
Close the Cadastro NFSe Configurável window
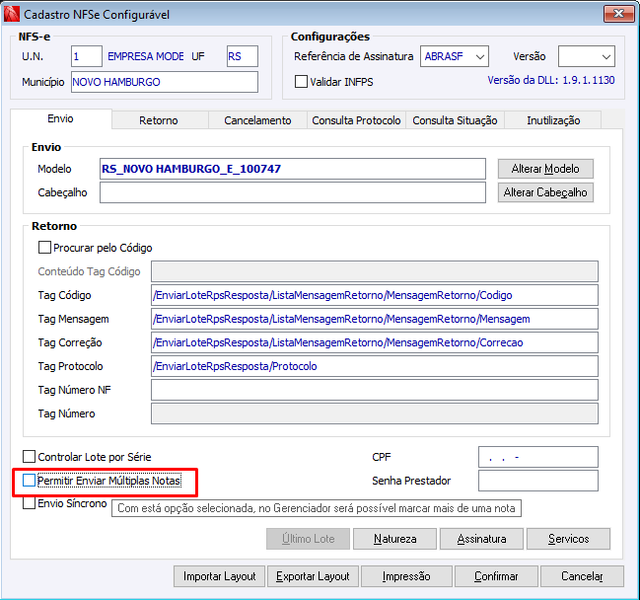(x=618, y=14)
